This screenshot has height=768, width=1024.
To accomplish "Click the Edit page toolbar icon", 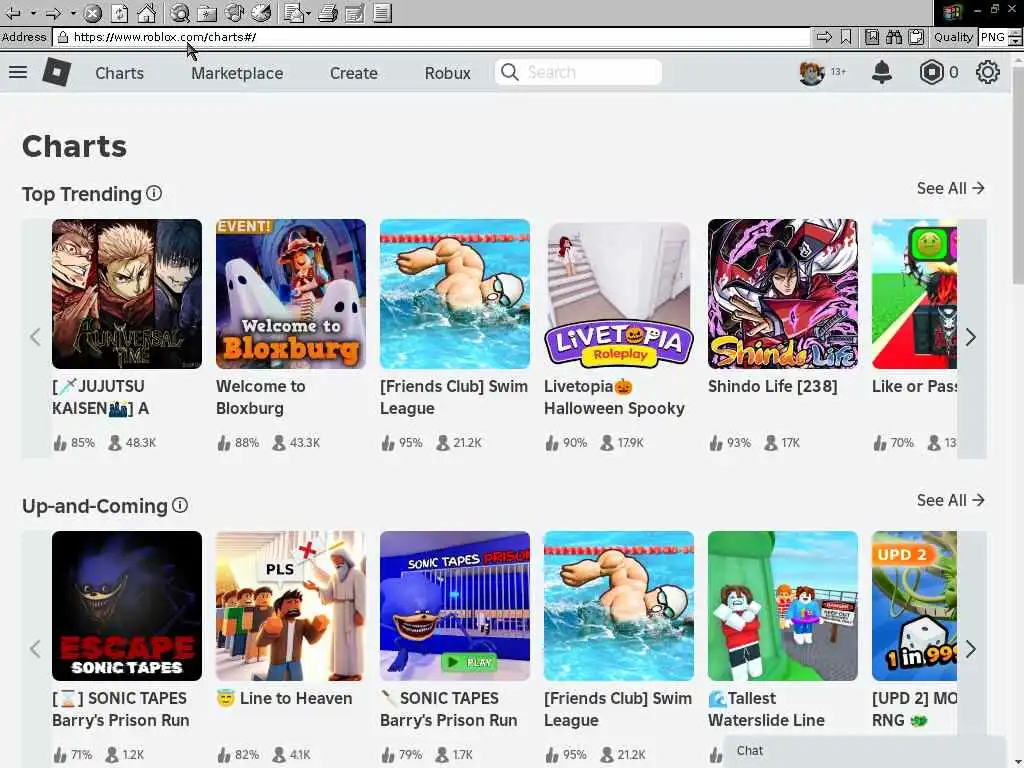I will pos(355,12).
